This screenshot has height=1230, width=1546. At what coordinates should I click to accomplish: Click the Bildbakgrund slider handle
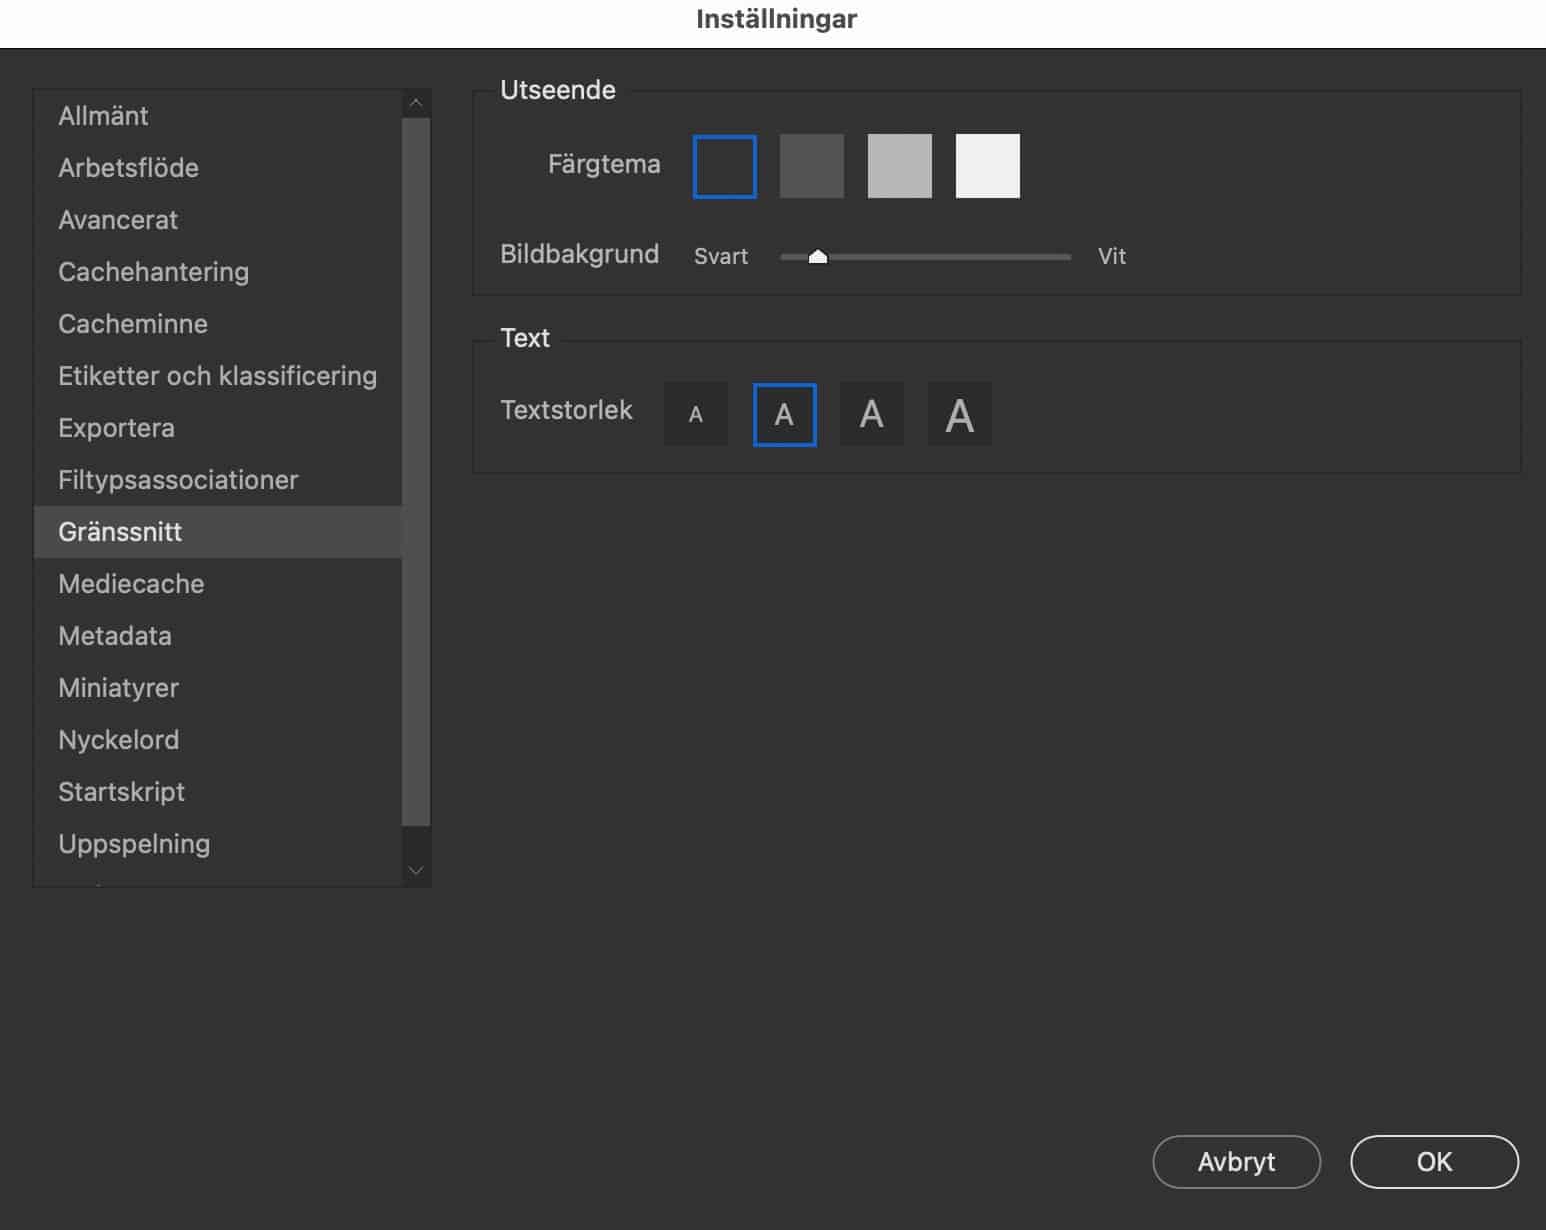[x=817, y=257]
